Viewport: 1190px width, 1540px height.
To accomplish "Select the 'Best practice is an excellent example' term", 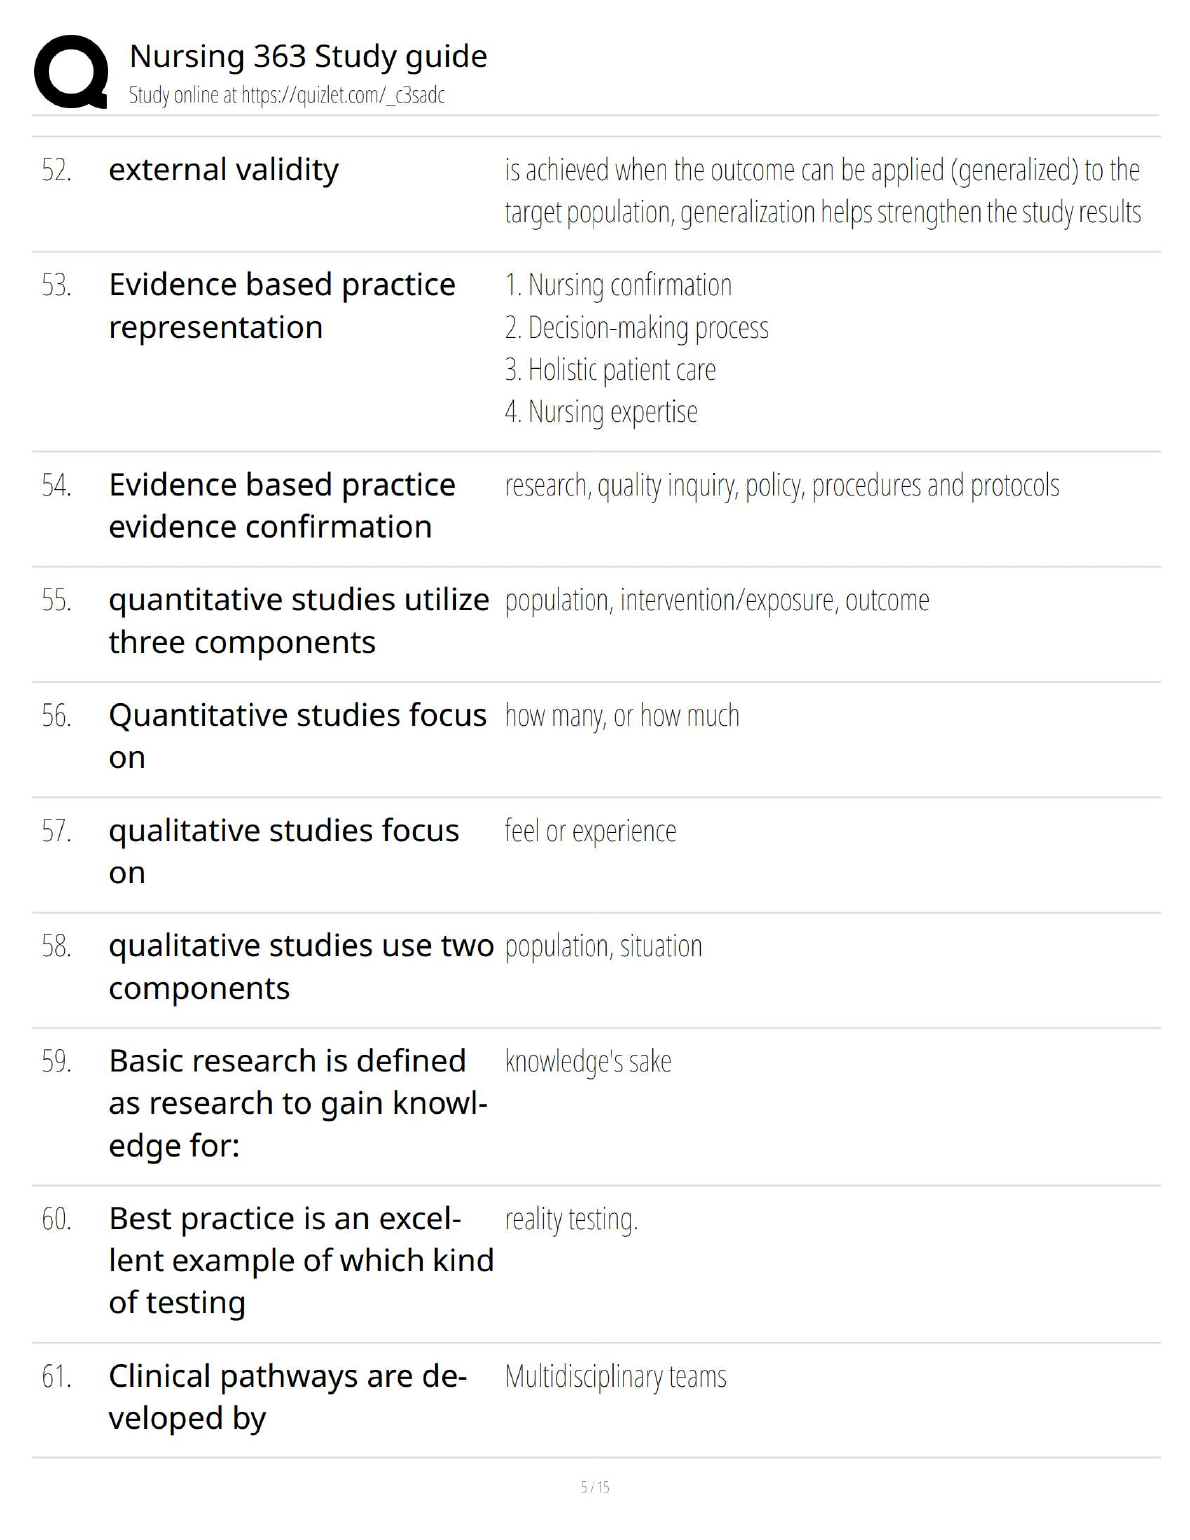I will pos(300,1260).
